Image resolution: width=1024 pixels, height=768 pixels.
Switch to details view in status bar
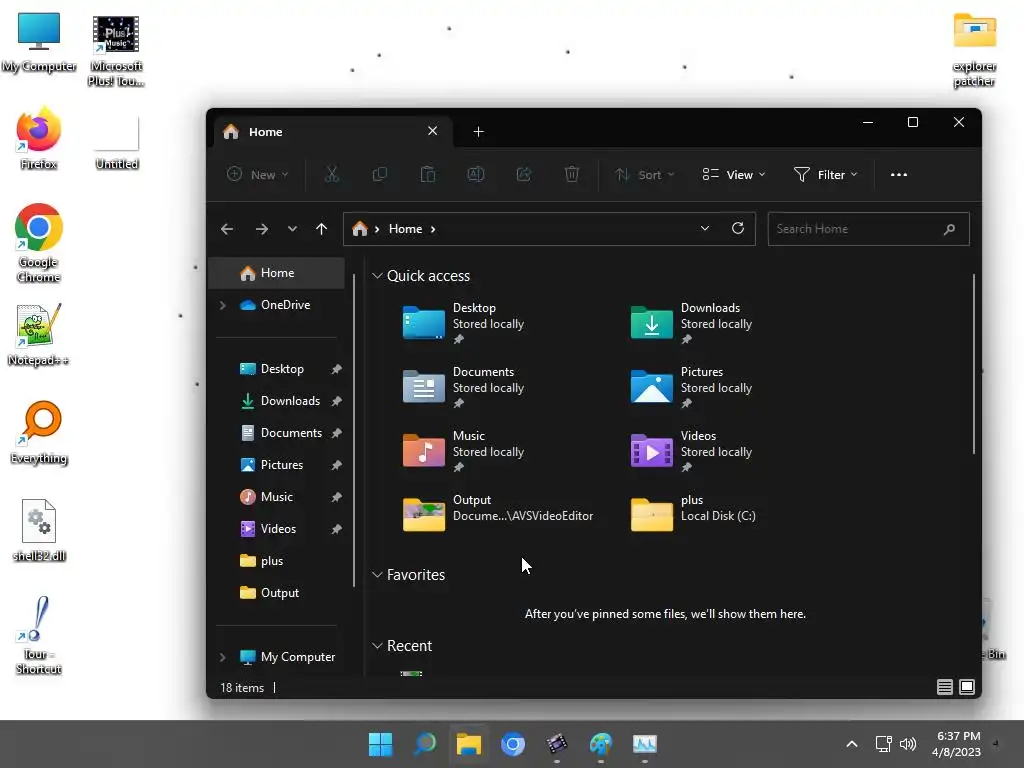click(944, 687)
